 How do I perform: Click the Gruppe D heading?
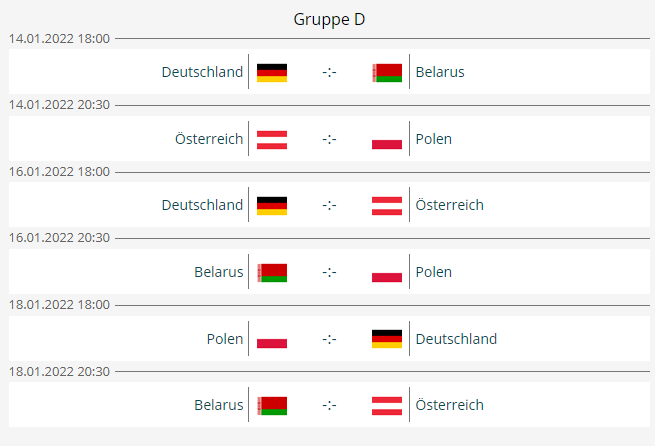click(x=329, y=20)
